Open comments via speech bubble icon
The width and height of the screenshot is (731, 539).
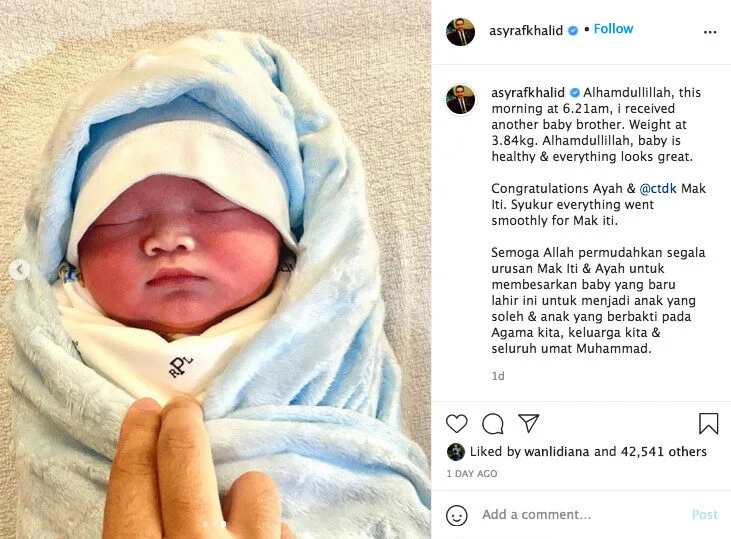[493, 423]
